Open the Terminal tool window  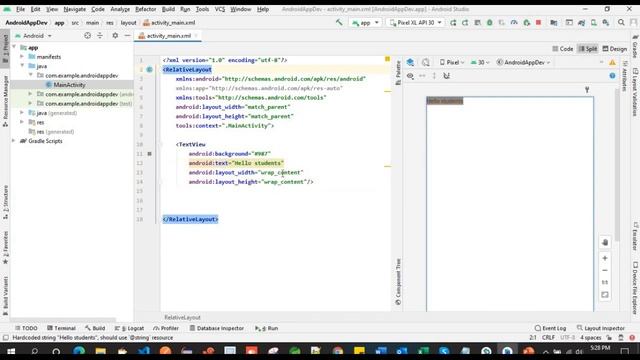click(61, 328)
